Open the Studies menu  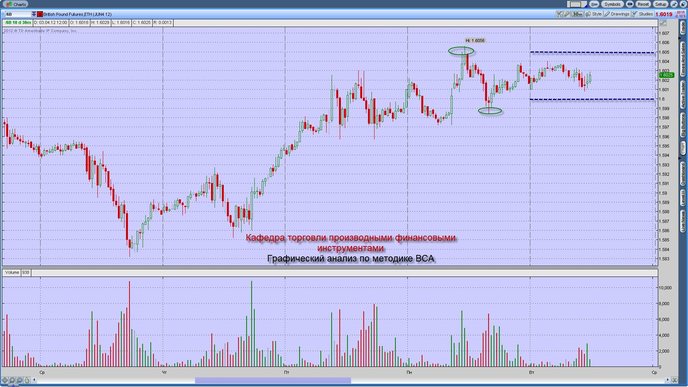(642, 14)
